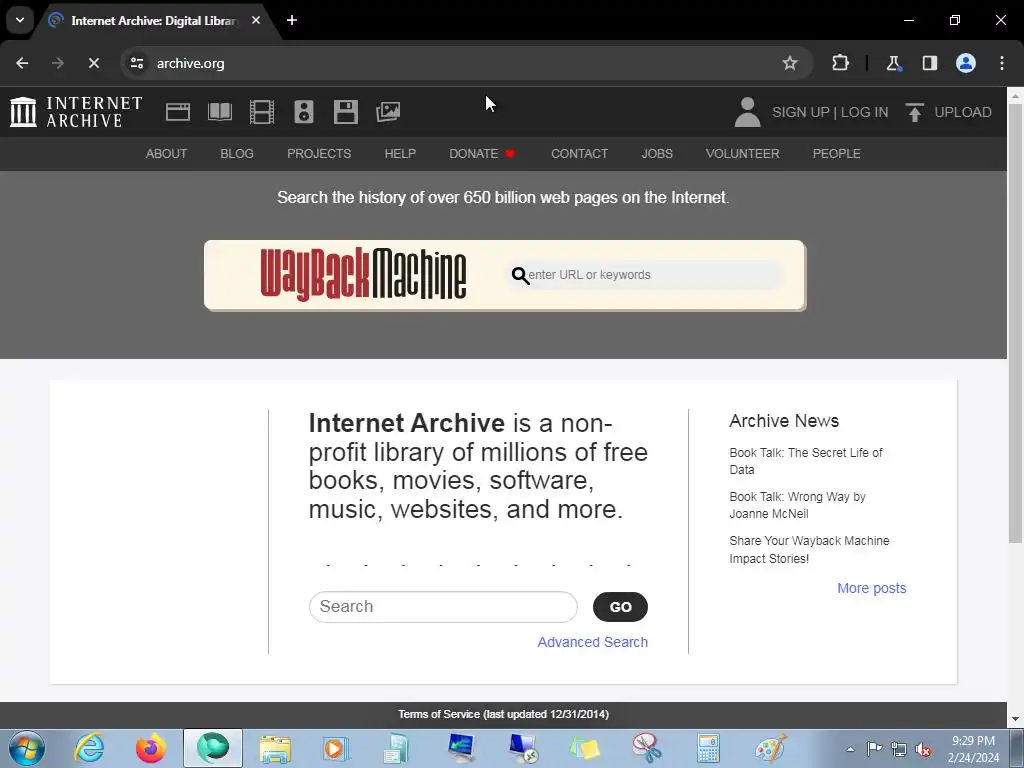The height and width of the screenshot is (768, 1024).
Task: Open the Images icon in header
Action: [388, 112]
